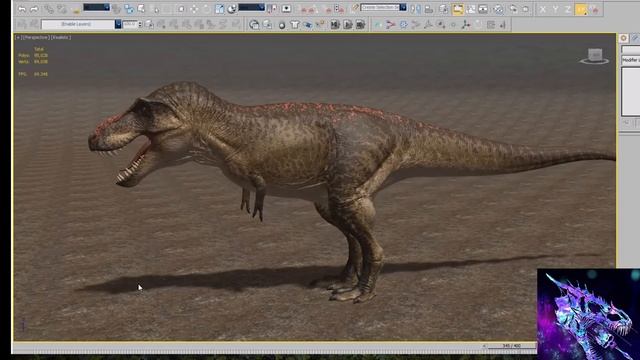Activate the Select by Name blue list icon
Image resolution: width=640 pixels, height=360 pixels.
pos(129,9)
